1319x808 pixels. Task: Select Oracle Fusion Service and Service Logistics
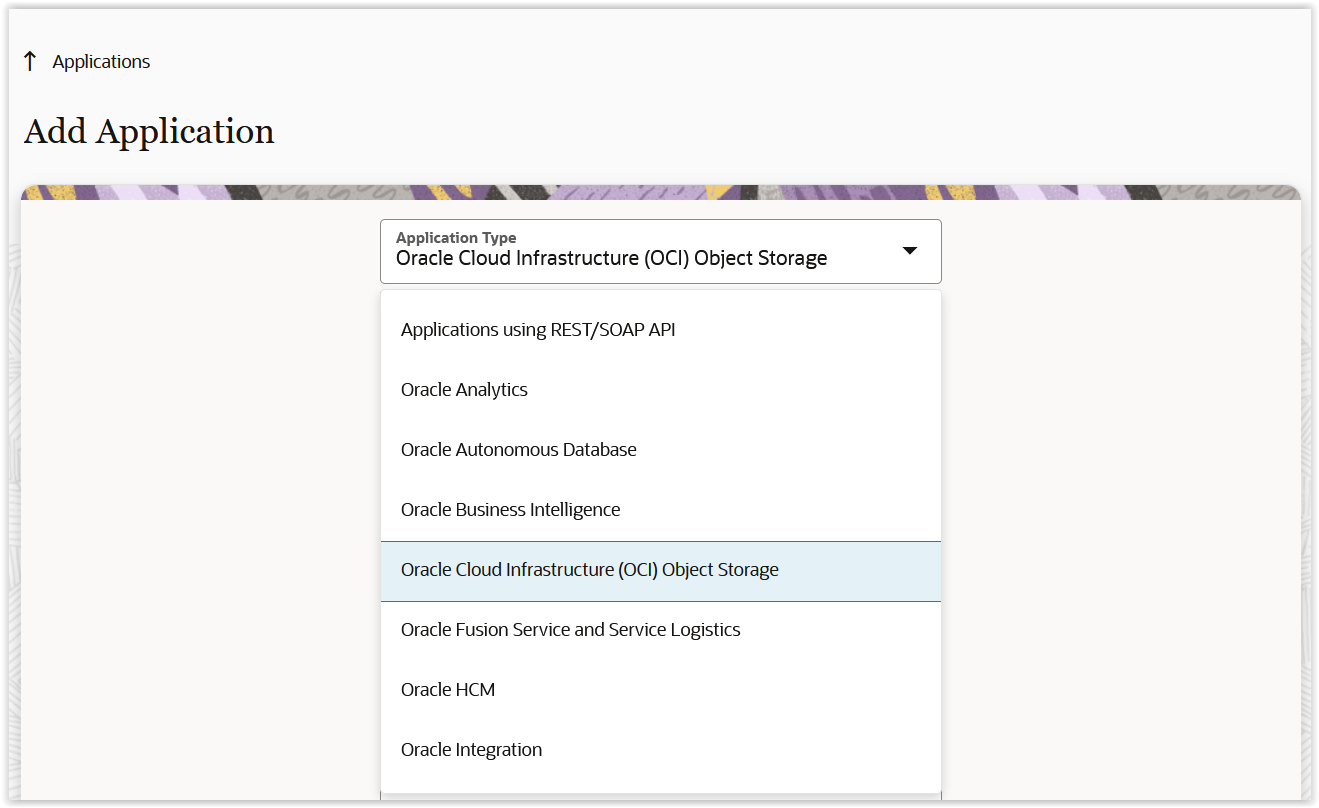tap(570, 630)
